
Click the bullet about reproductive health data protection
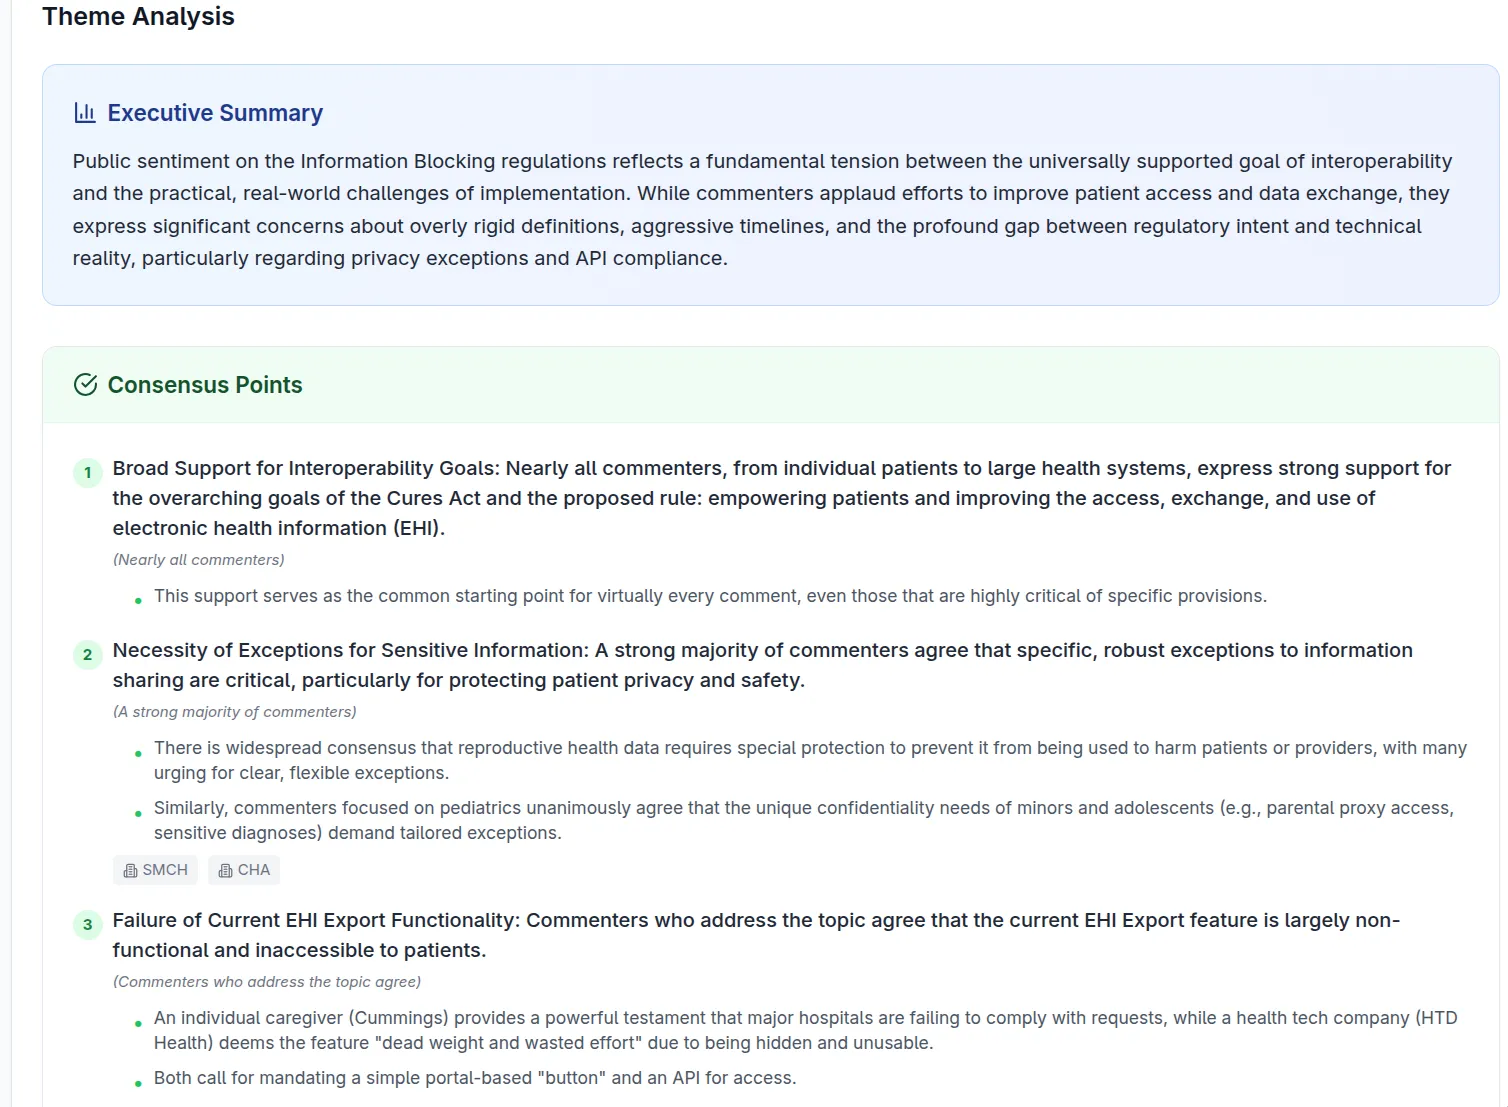(810, 760)
